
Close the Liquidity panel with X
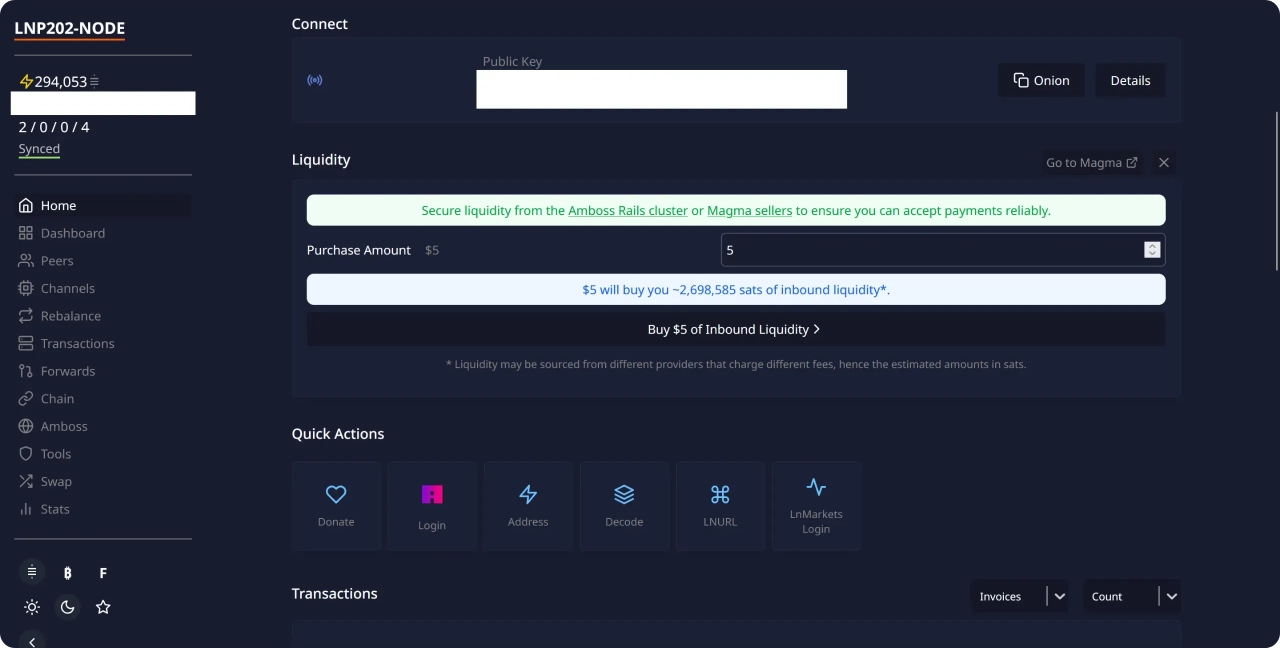tap(1163, 162)
